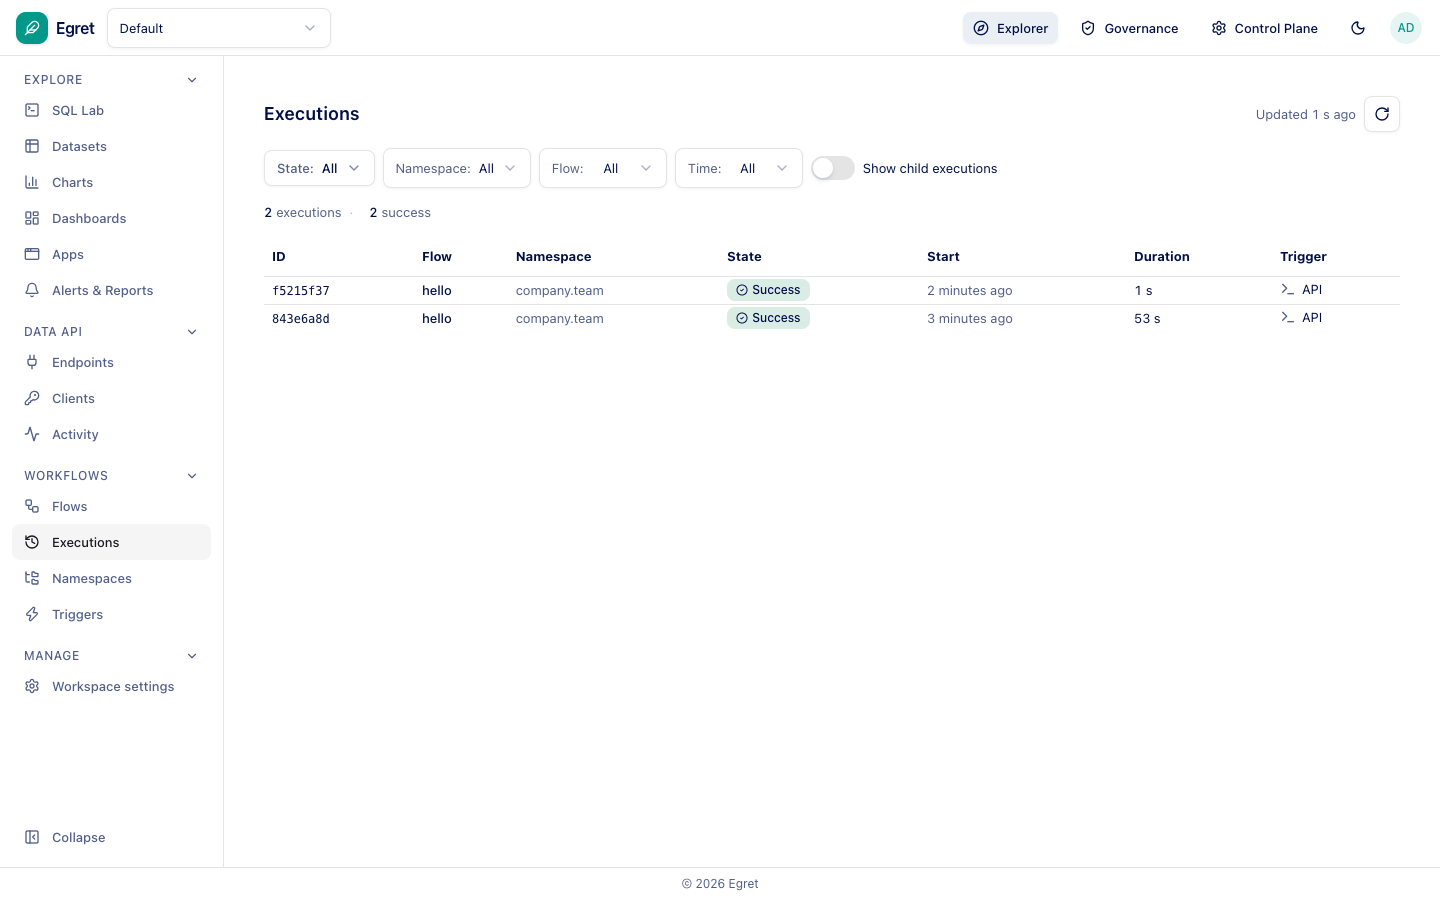Click the "53 s" duration value
This screenshot has width=1440, height=900.
(x=1147, y=319)
